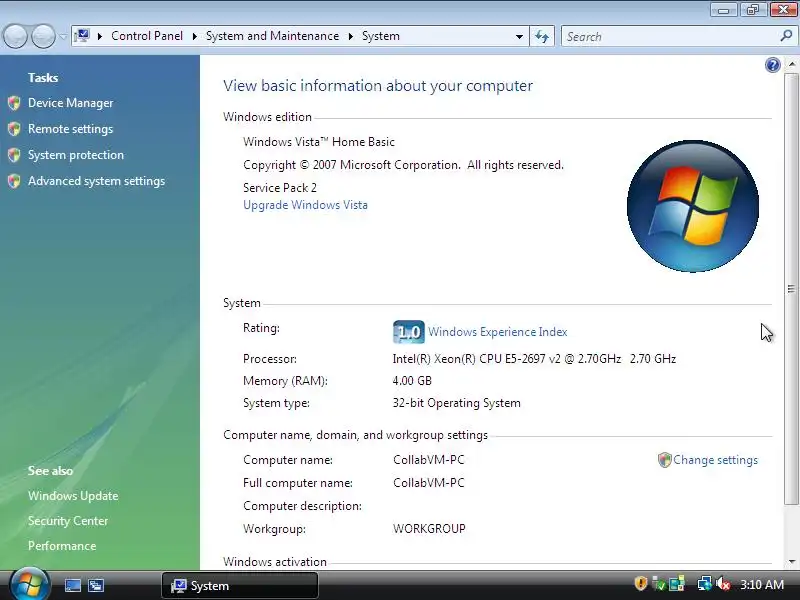Click the network connection tray icon
Viewport: 800px width, 600px height.
point(705,584)
